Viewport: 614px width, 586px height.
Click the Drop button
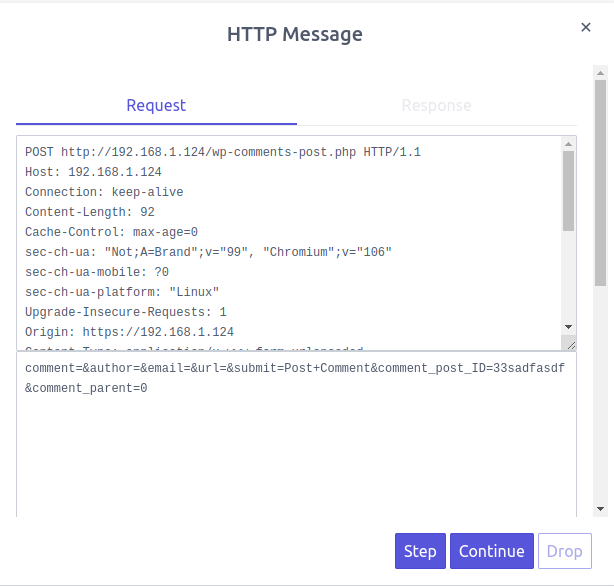click(x=564, y=551)
